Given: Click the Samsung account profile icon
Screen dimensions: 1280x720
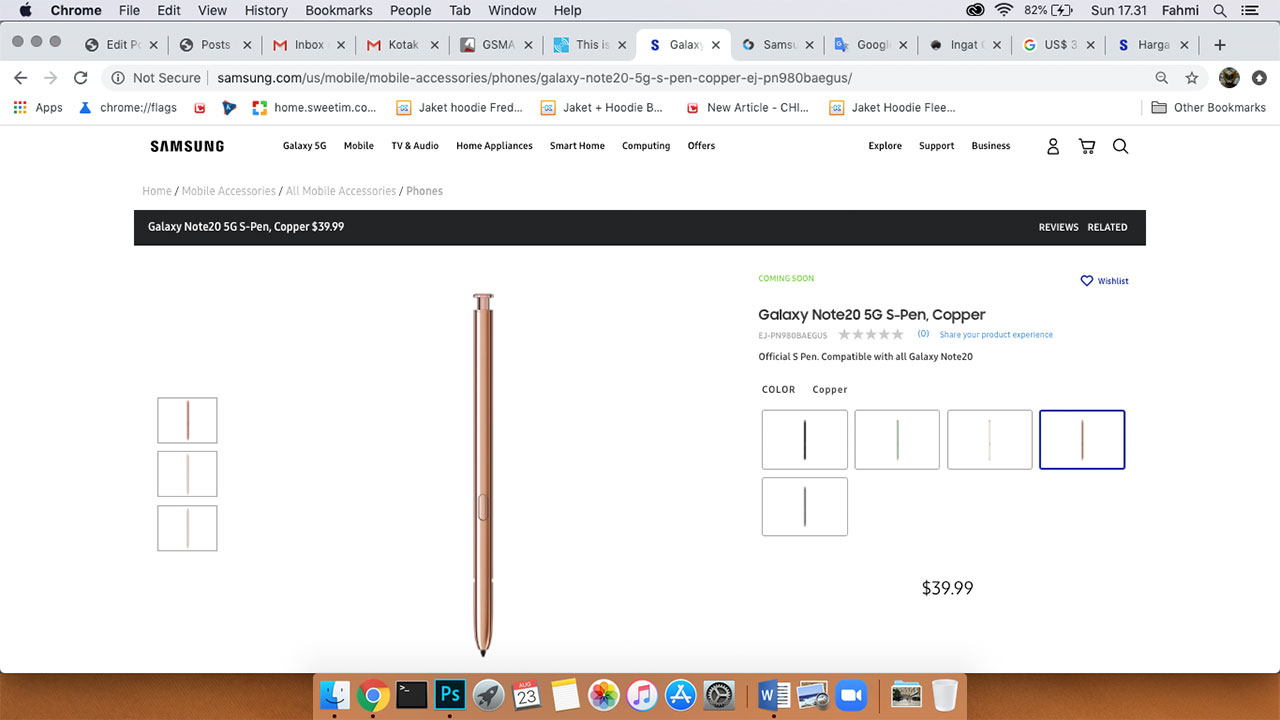Looking at the screenshot, I should point(1052,146).
